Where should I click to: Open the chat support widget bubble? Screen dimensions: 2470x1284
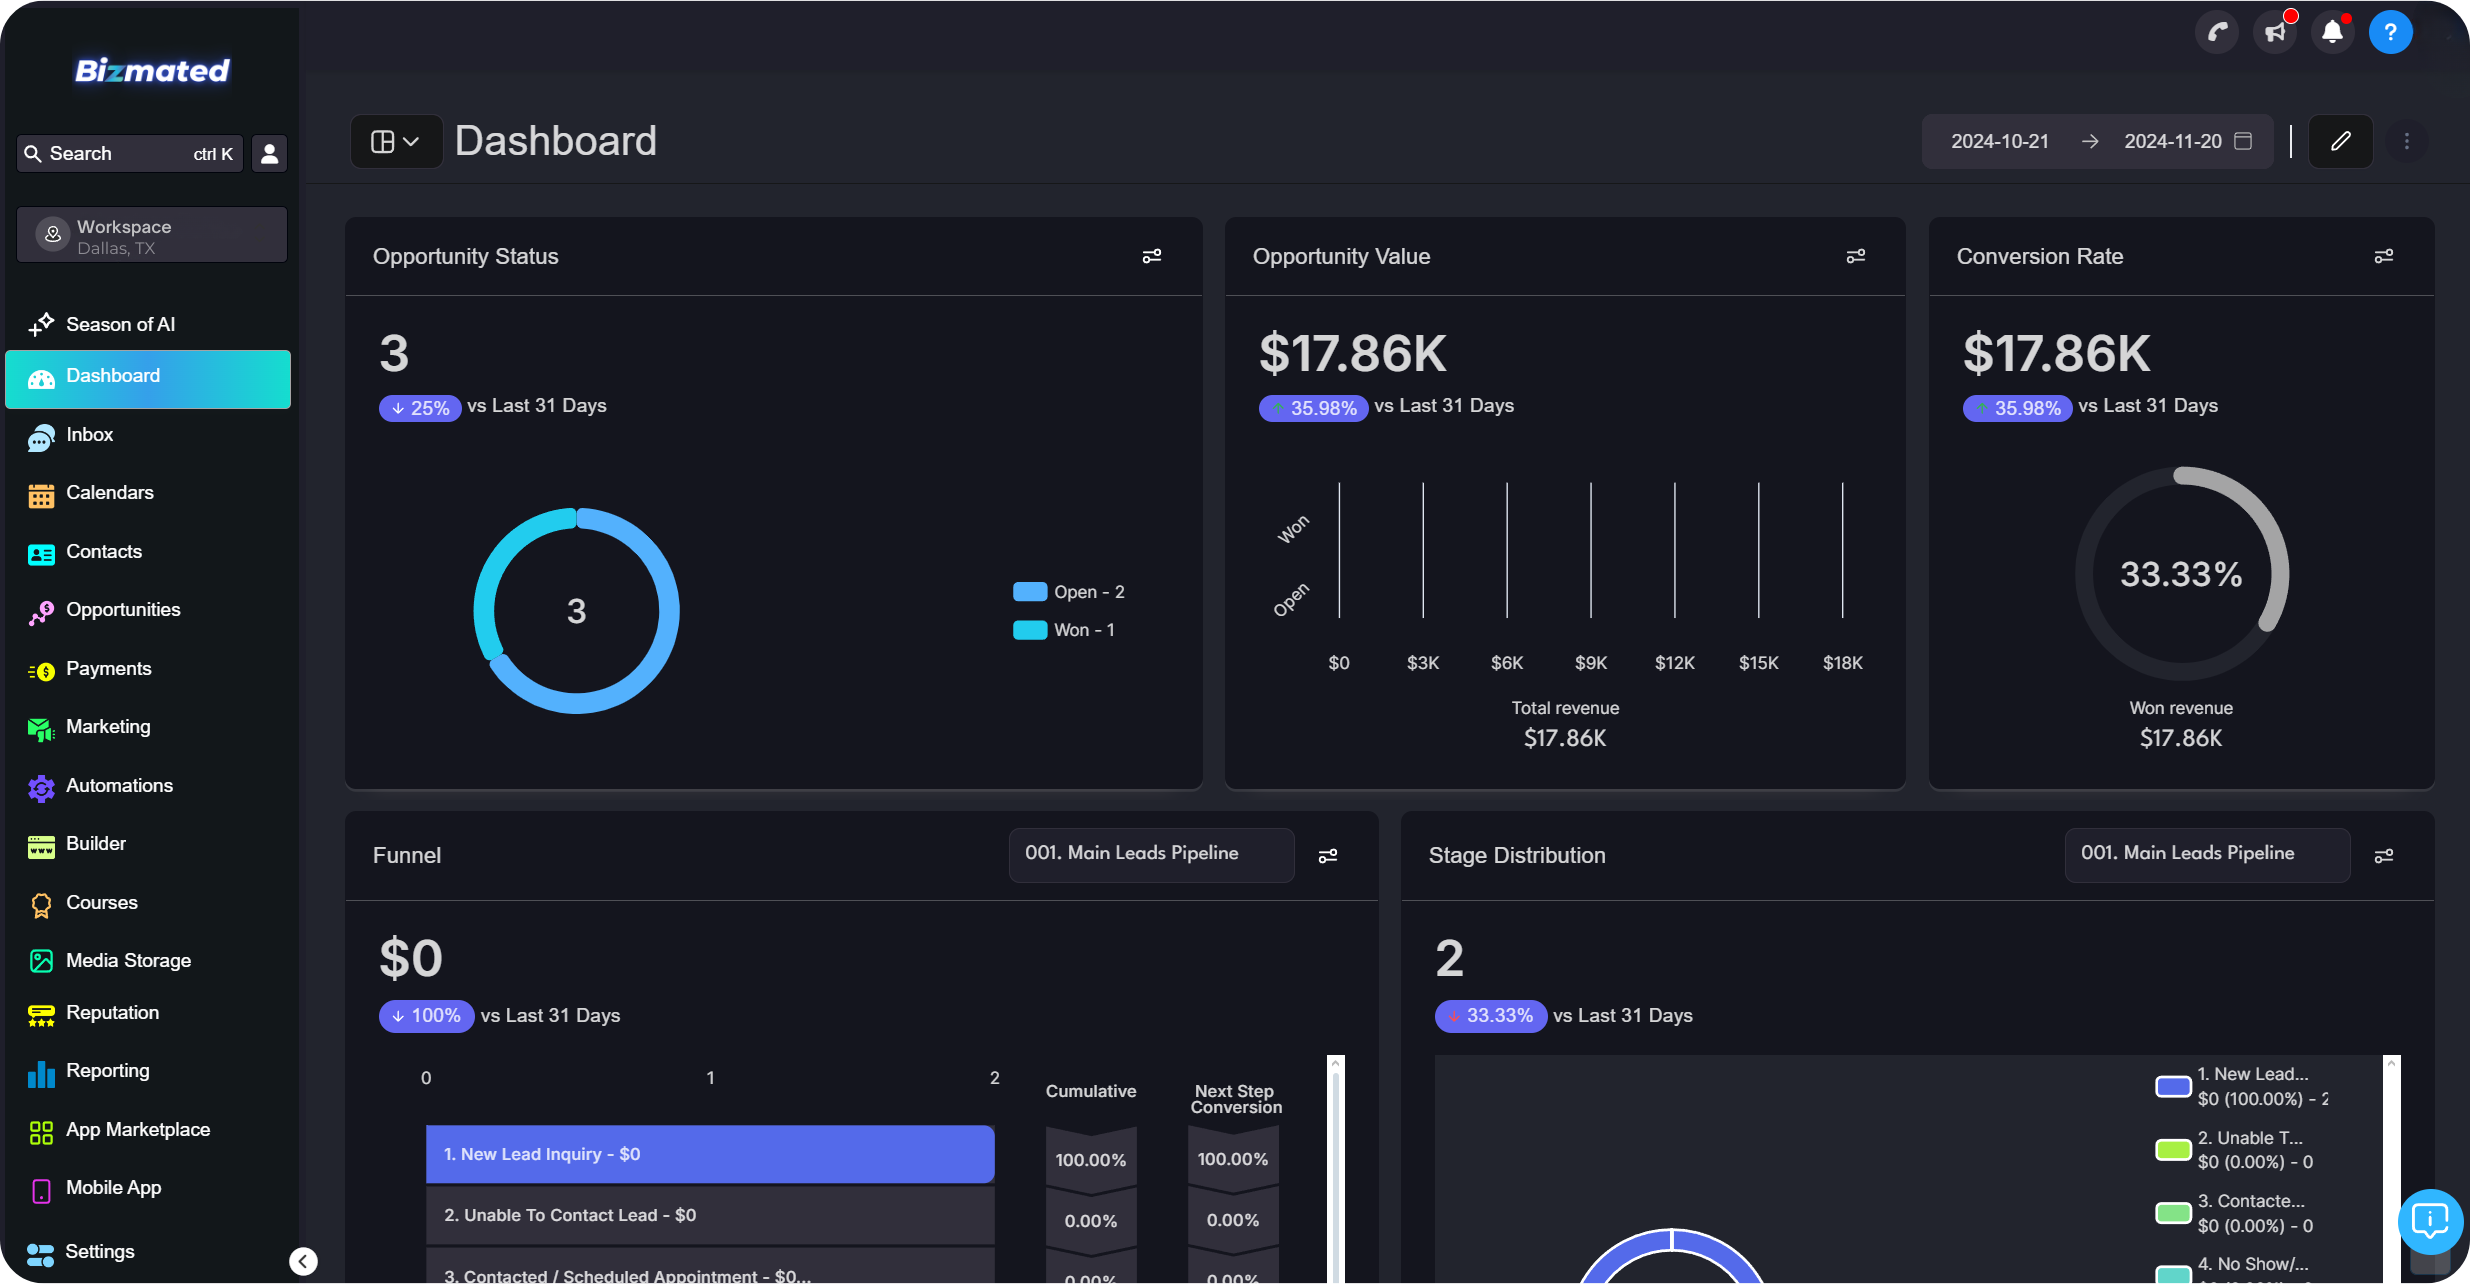click(2430, 1220)
